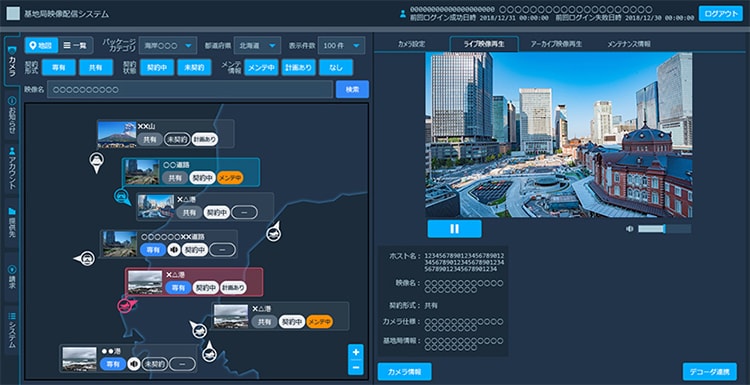Image resolution: width=750 pixels, height=385 pixels.
Task: Toggle the メンテ中 maintenance filter
Action: [x=261, y=67]
